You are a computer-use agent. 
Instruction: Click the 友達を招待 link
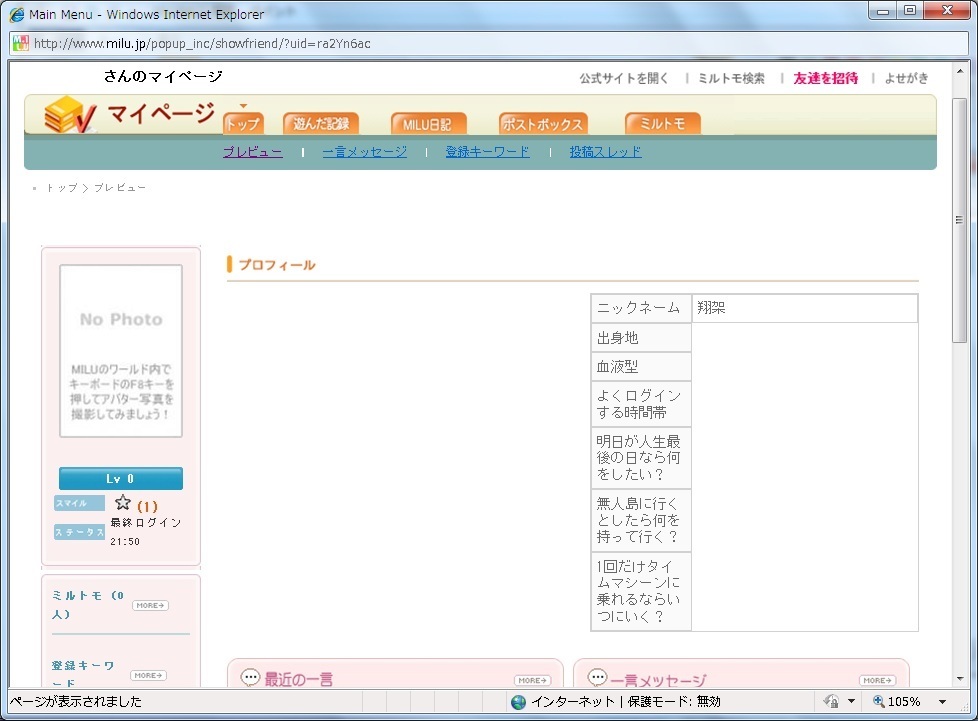(x=825, y=78)
